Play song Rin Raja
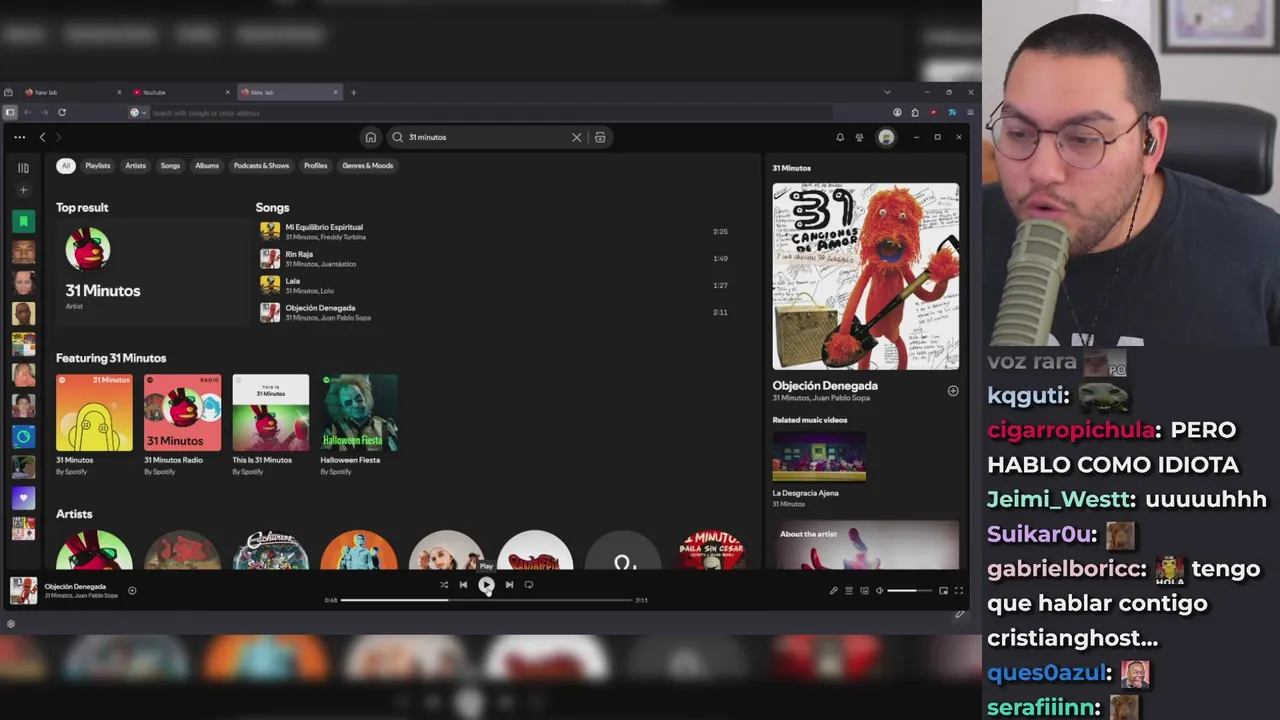Image resolution: width=1280 pixels, height=720 pixels. 494,258
